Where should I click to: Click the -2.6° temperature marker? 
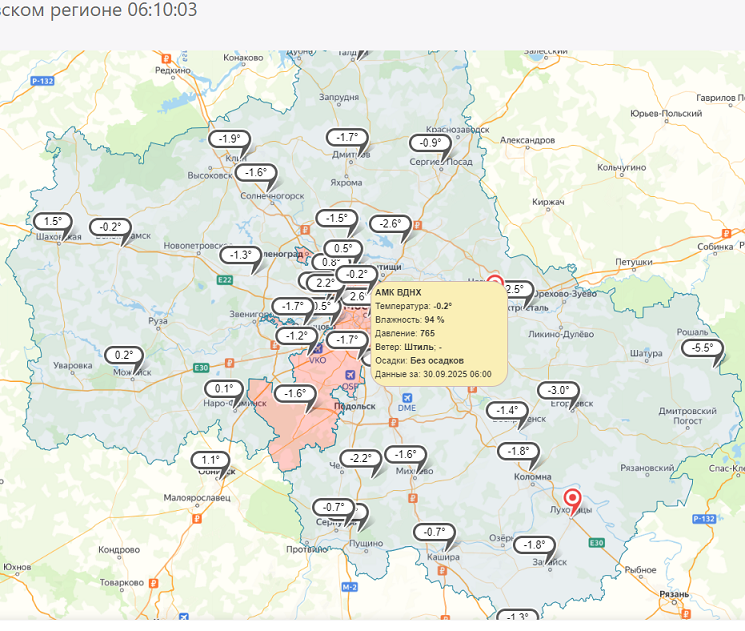click(390, 224)
